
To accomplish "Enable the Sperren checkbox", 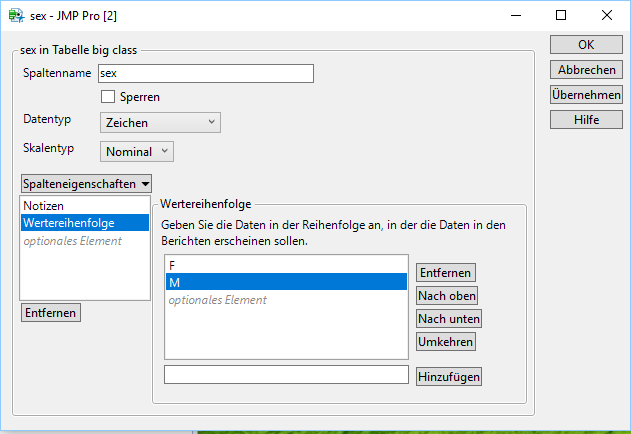I will pos(108,97).
